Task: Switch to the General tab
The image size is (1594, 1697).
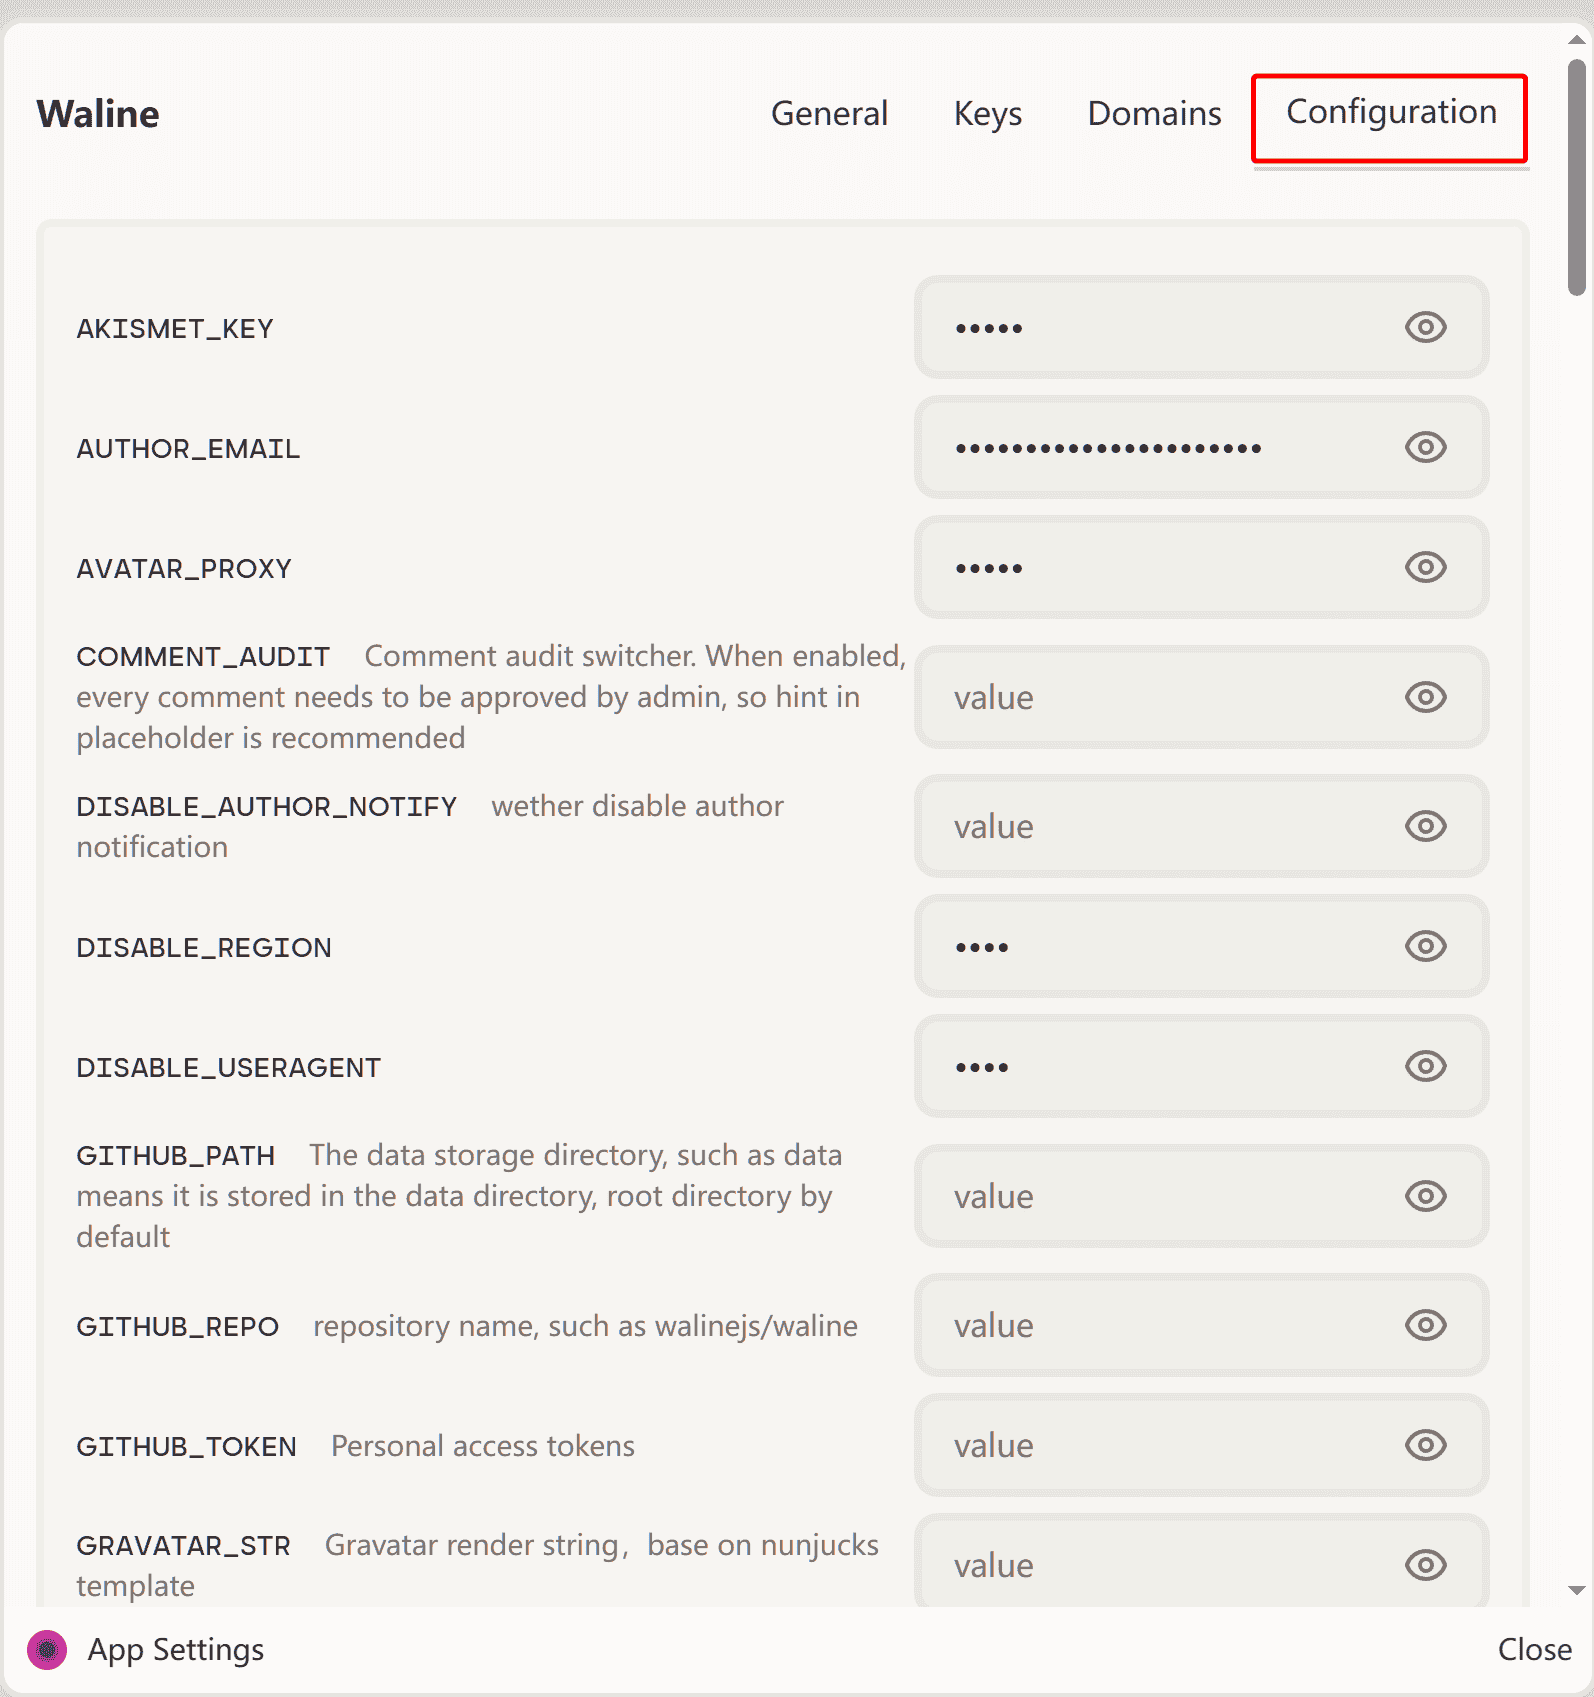Action: 829,114
